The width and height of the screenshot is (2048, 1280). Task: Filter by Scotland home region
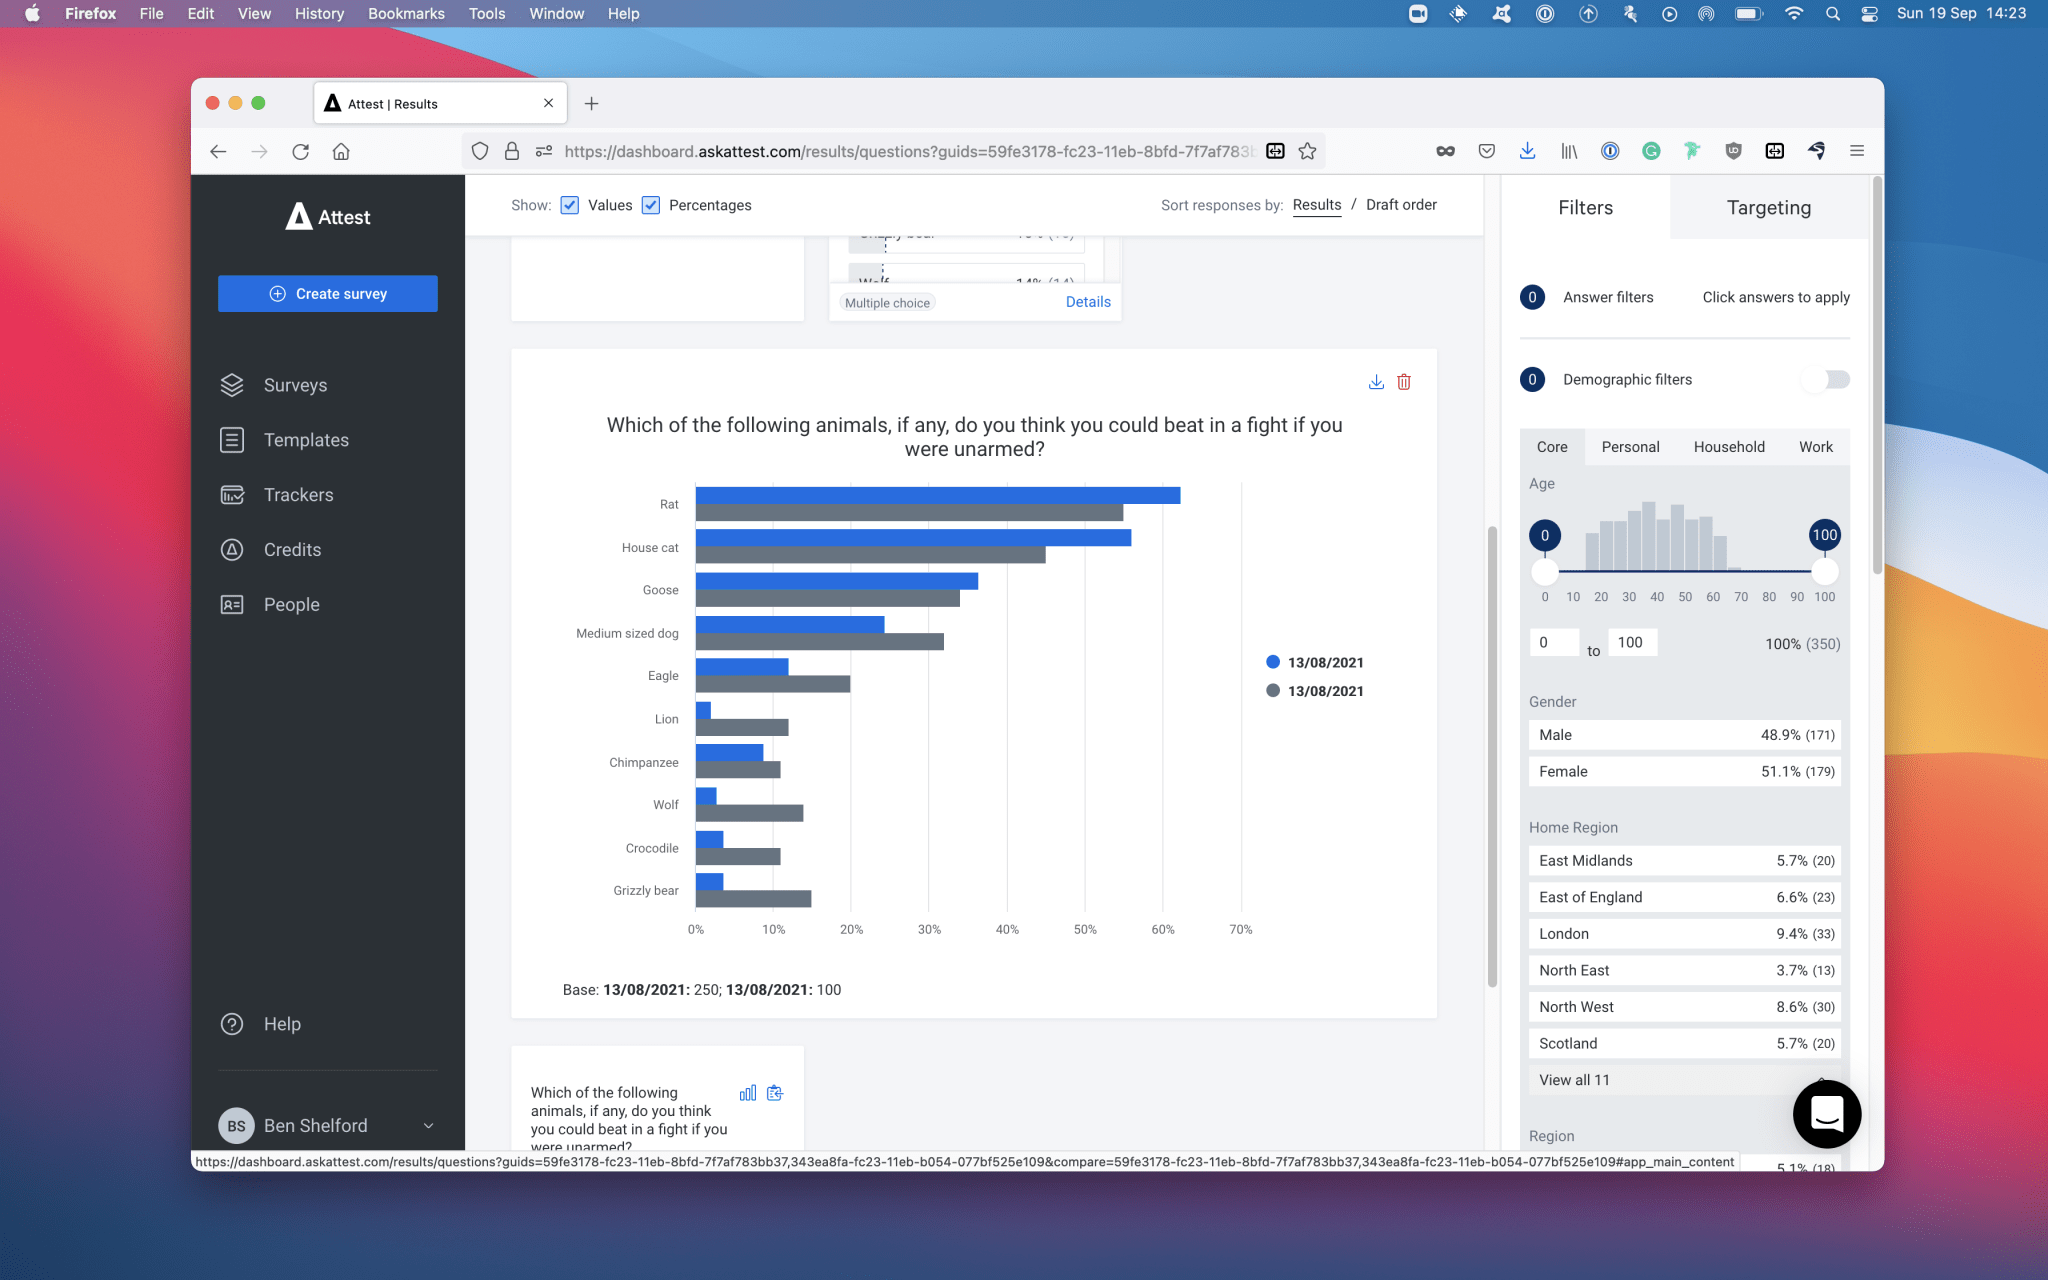click(x=1685, y=1044)
